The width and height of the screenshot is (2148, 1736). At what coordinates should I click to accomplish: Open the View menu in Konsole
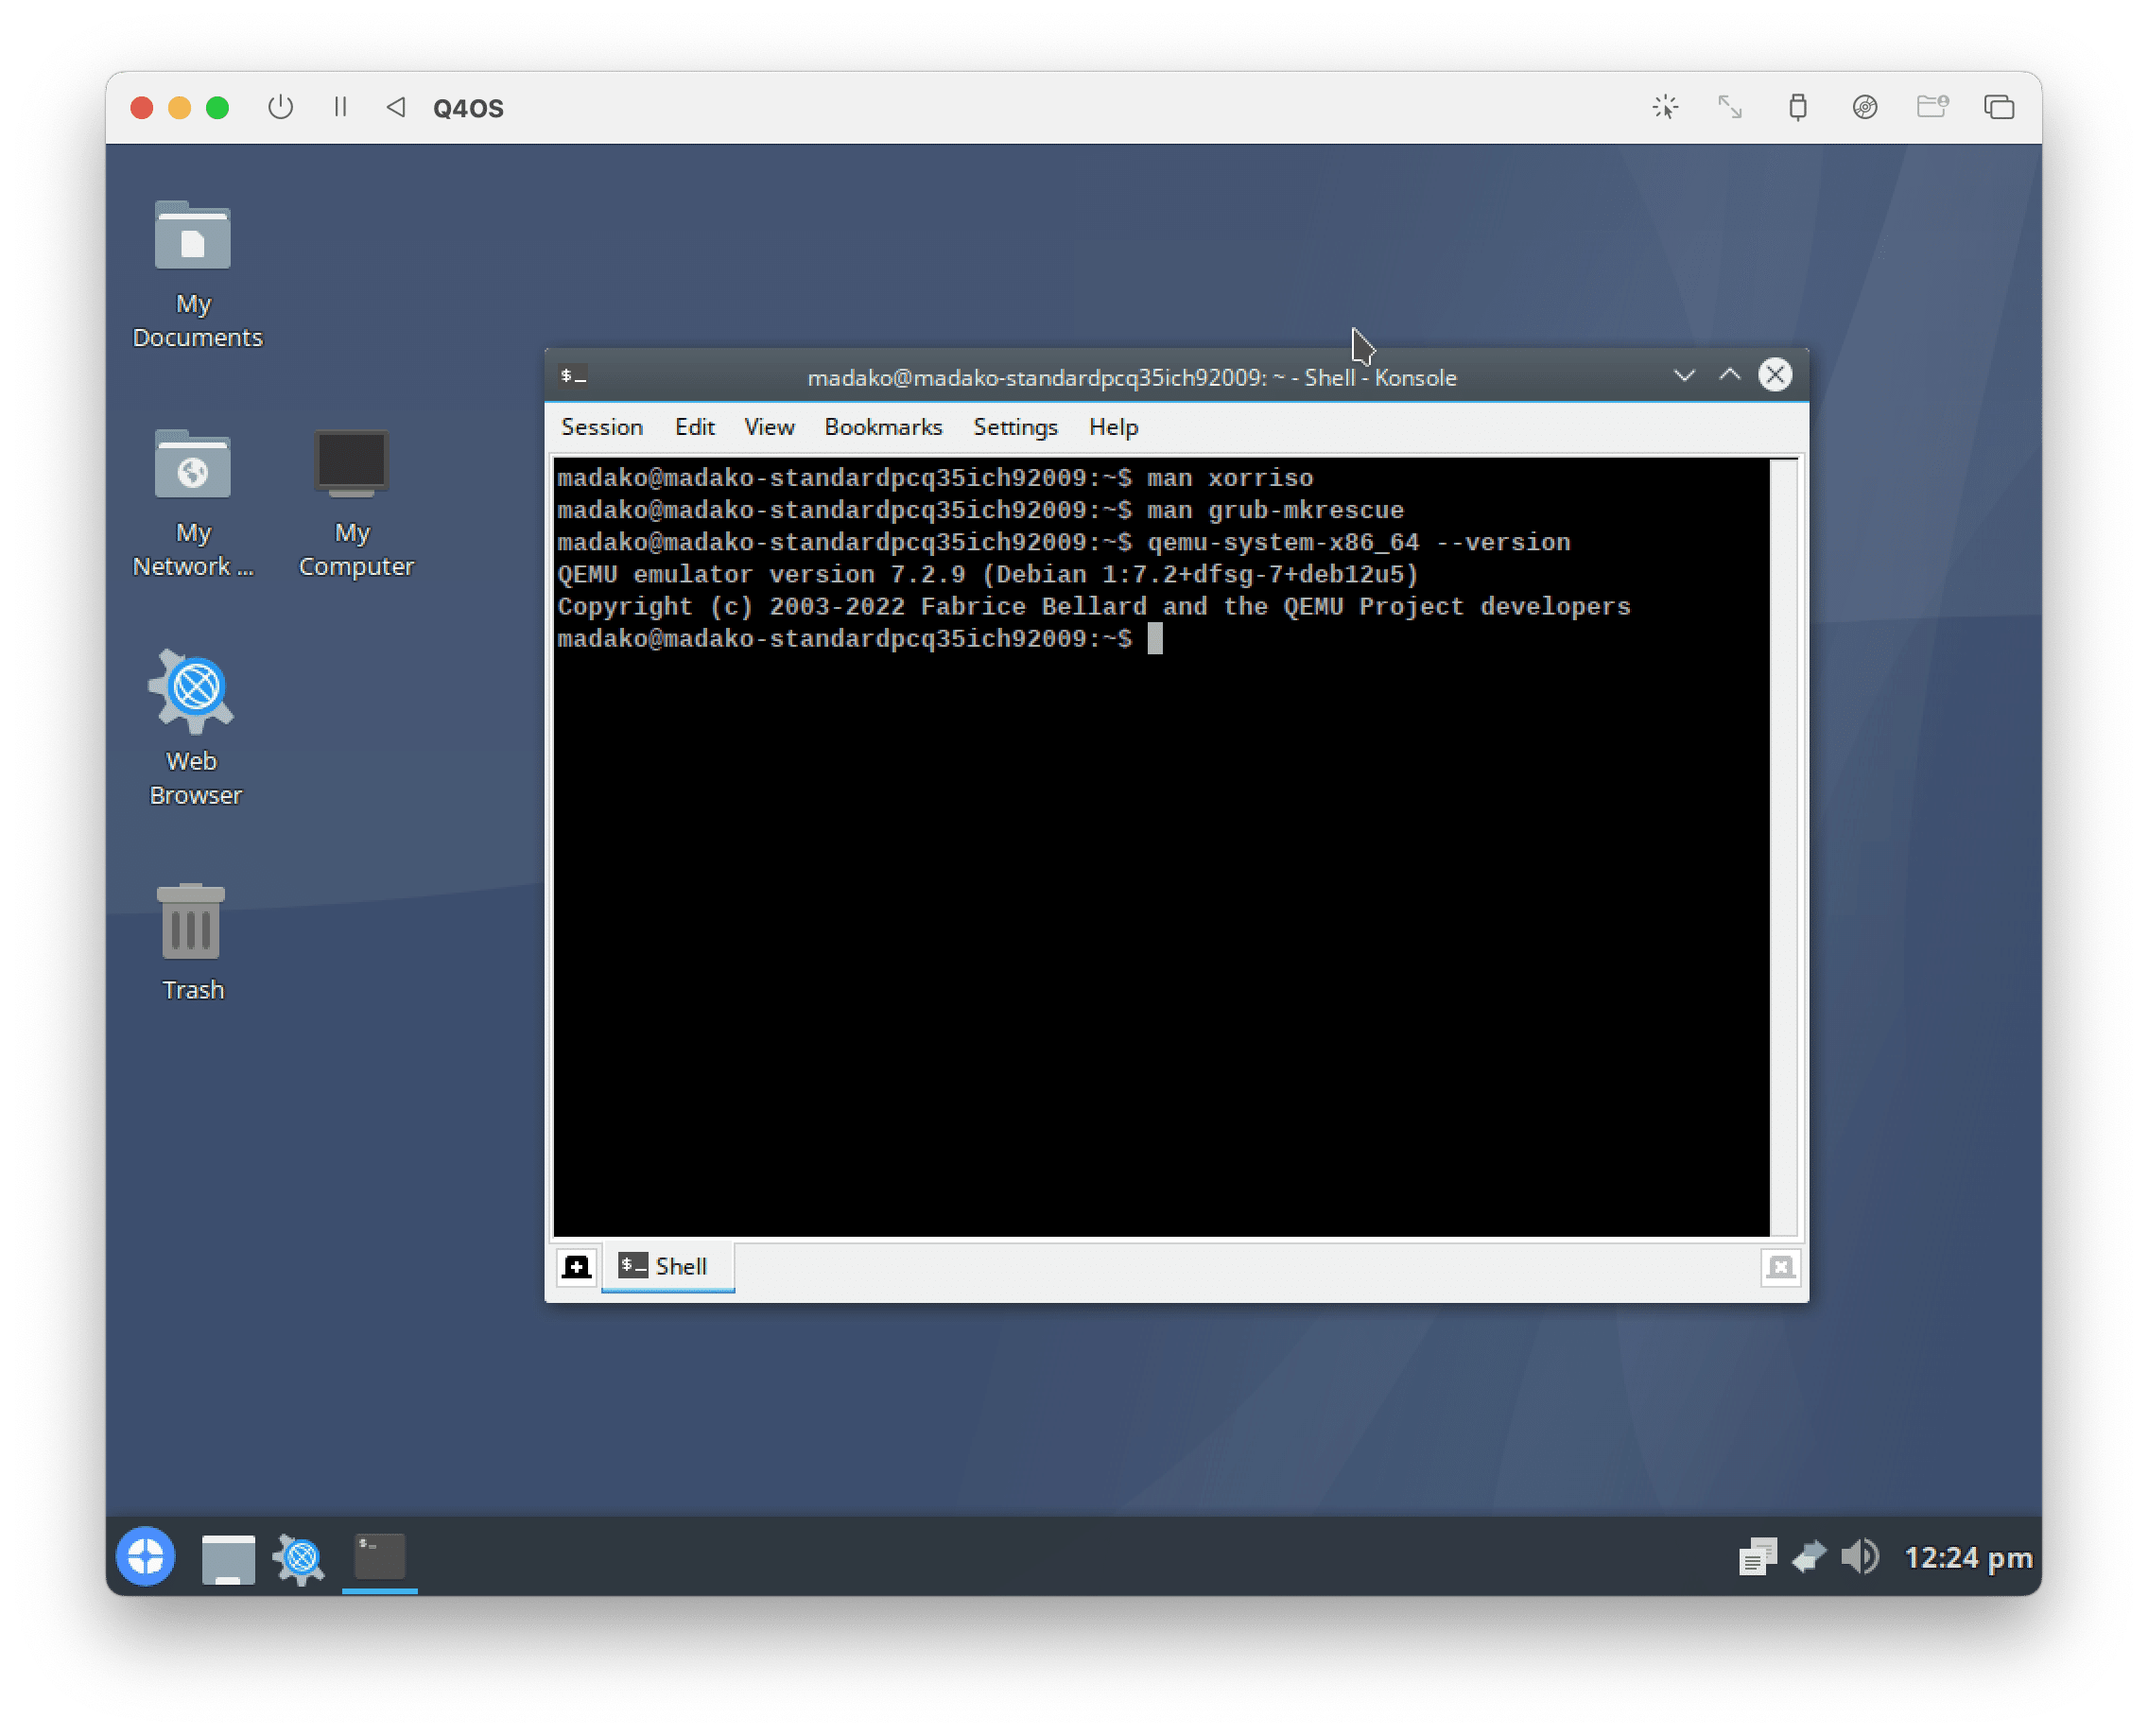pyautogui.click(x=769, y=427)
